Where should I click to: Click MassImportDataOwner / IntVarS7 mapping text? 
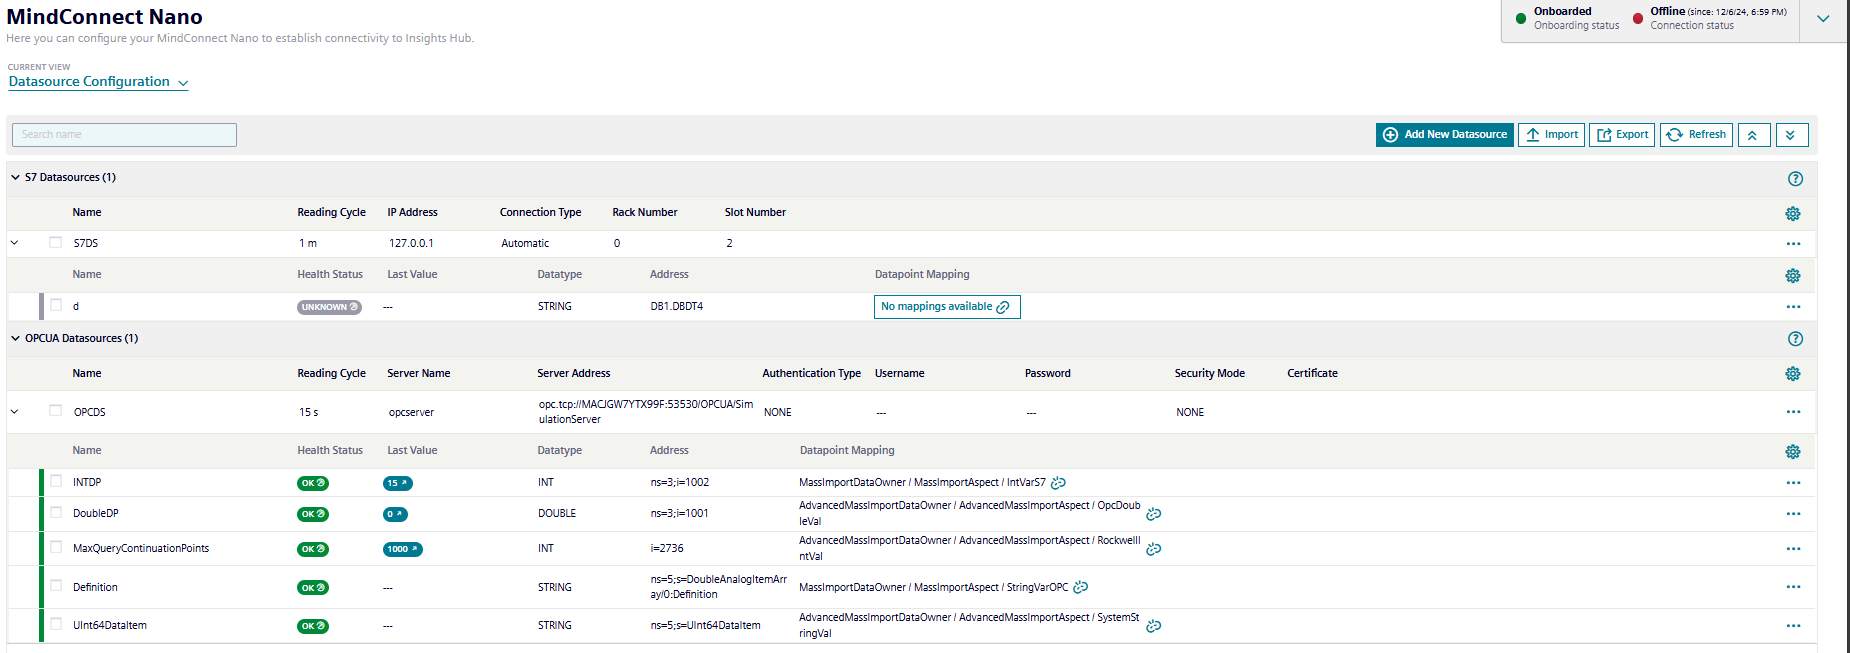point(922,482)
